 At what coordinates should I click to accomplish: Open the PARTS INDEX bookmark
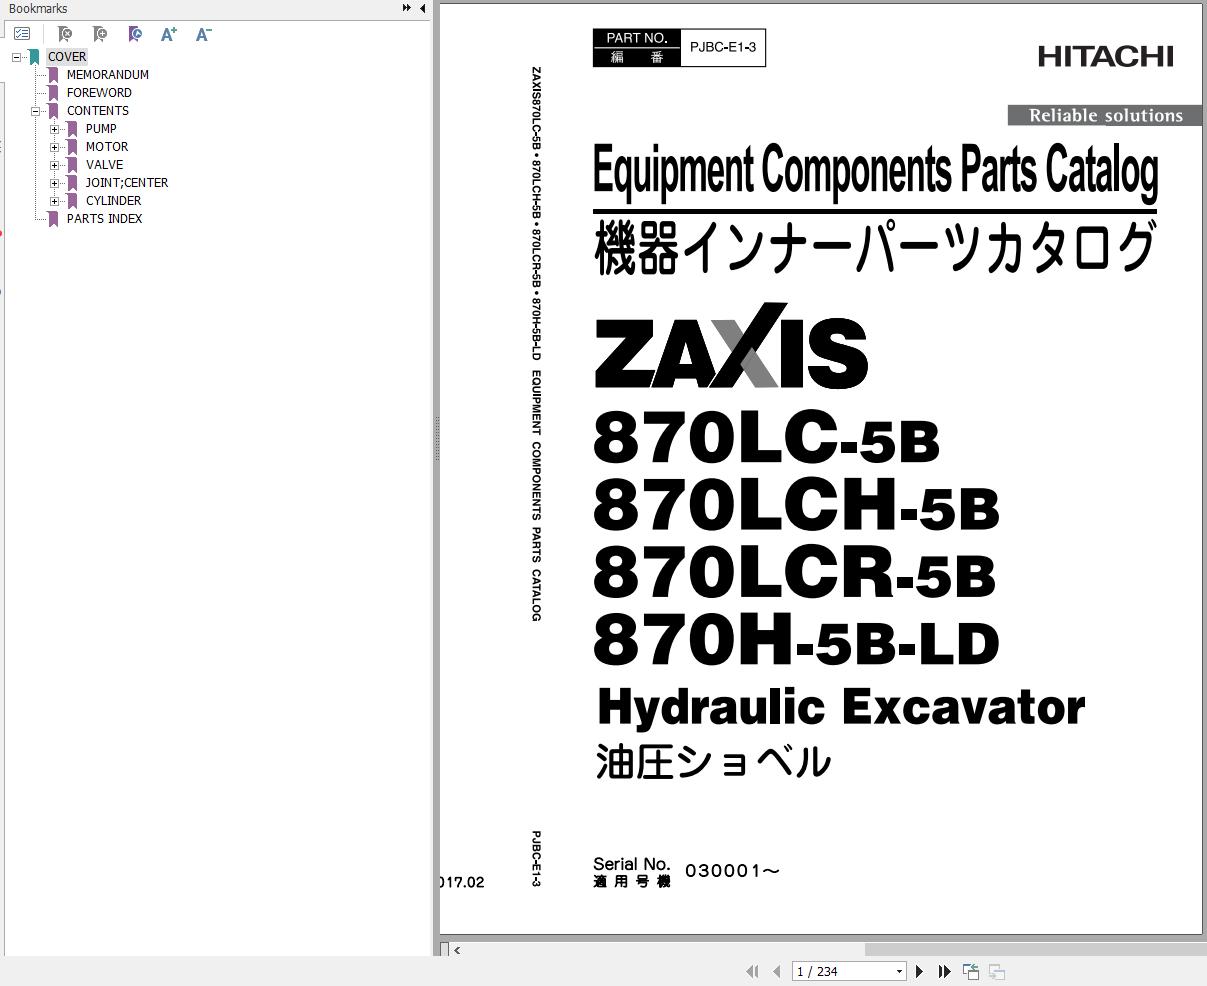pos(105,219)
